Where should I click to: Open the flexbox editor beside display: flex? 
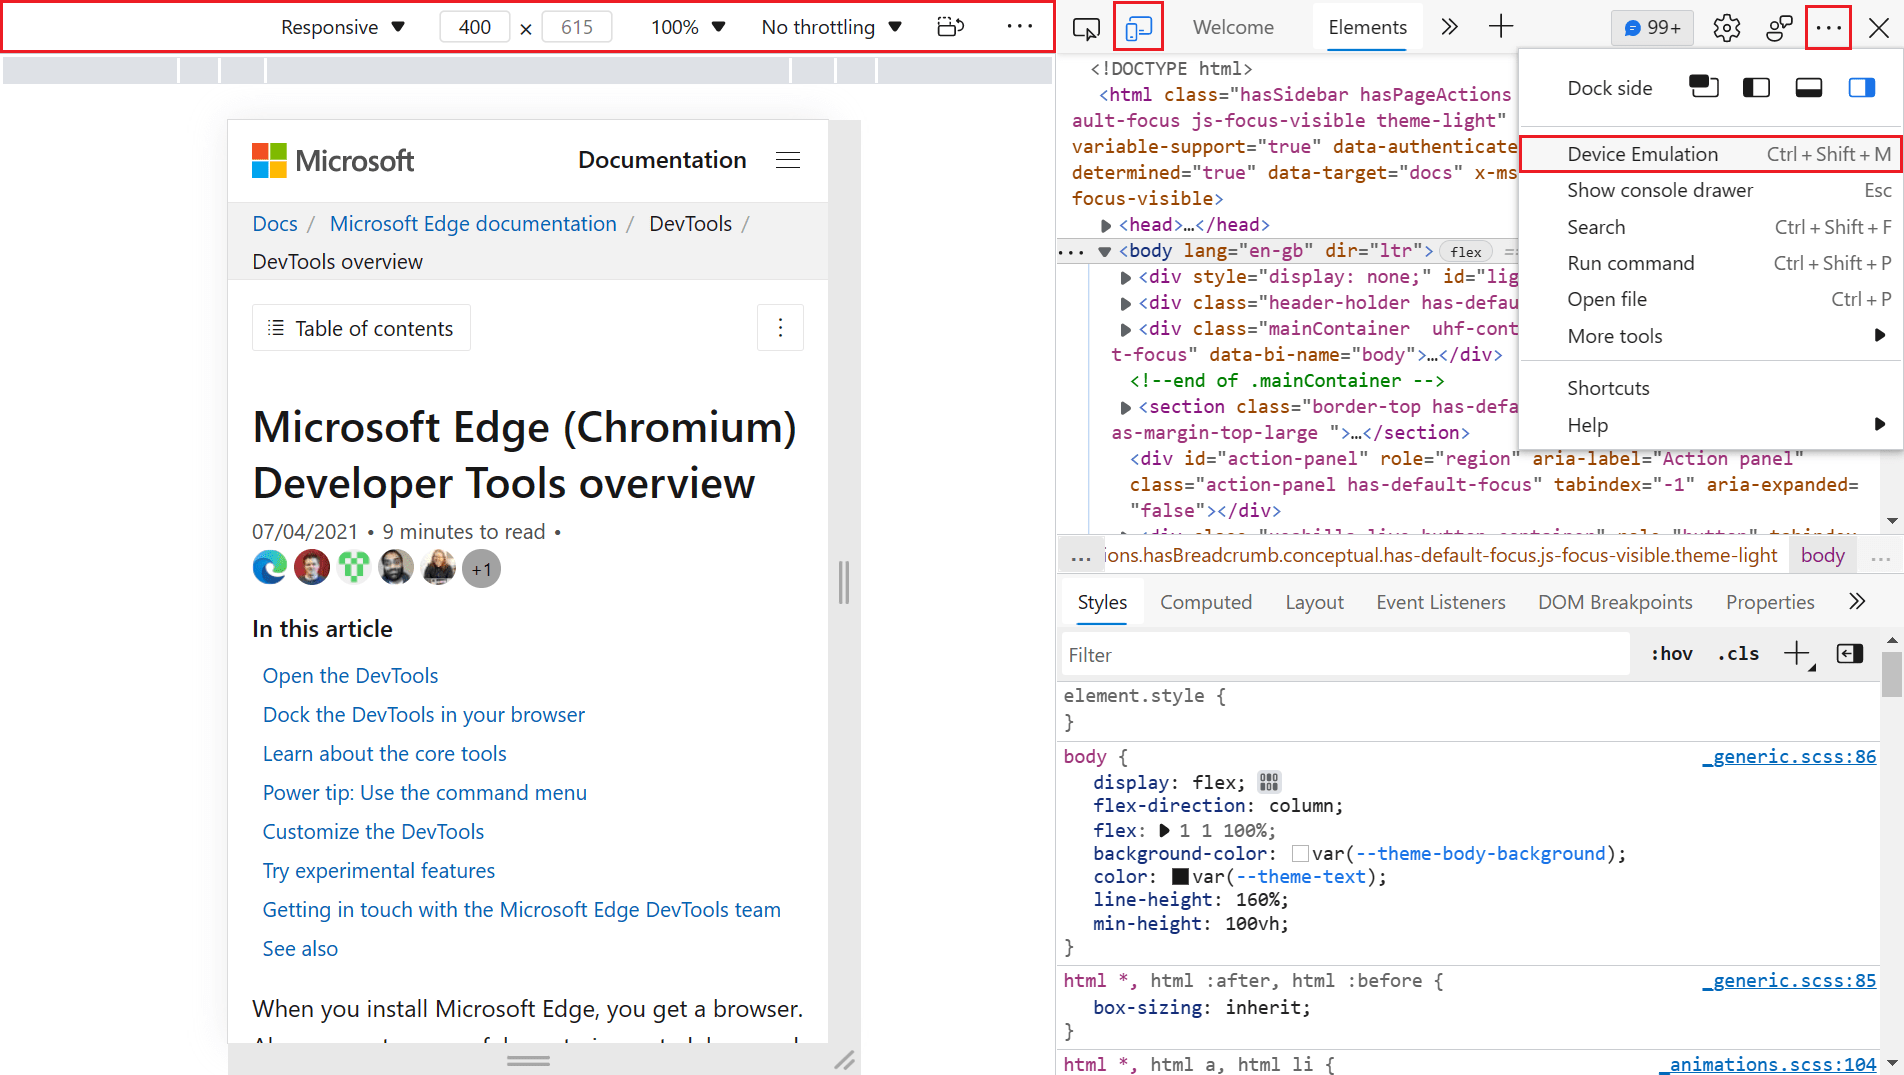[1268, 781]
